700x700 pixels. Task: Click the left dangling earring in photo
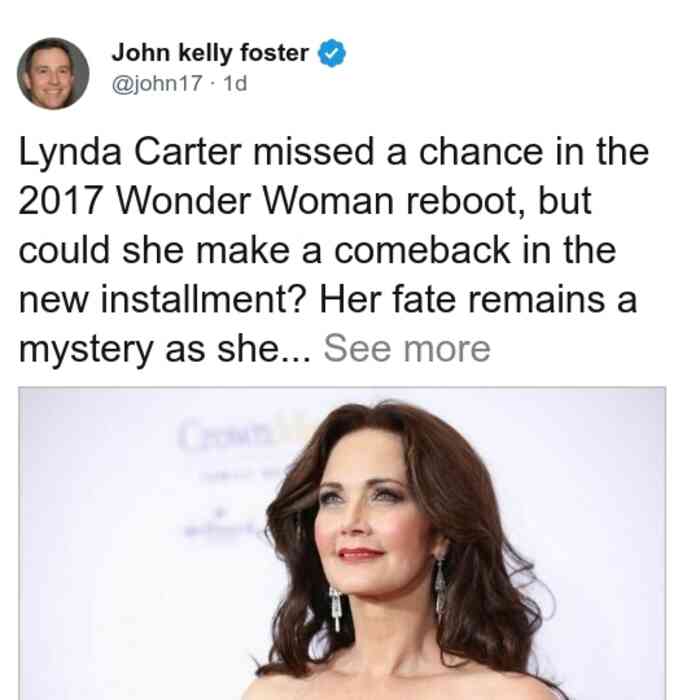tap(336, 608)
